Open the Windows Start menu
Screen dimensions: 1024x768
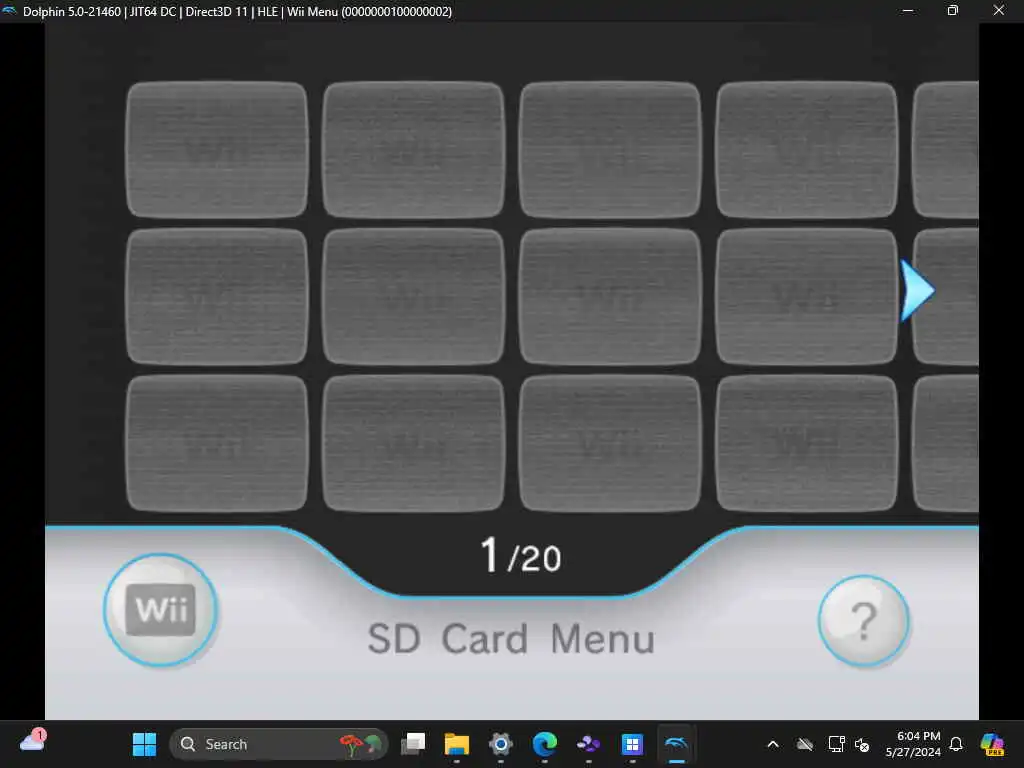144,744
